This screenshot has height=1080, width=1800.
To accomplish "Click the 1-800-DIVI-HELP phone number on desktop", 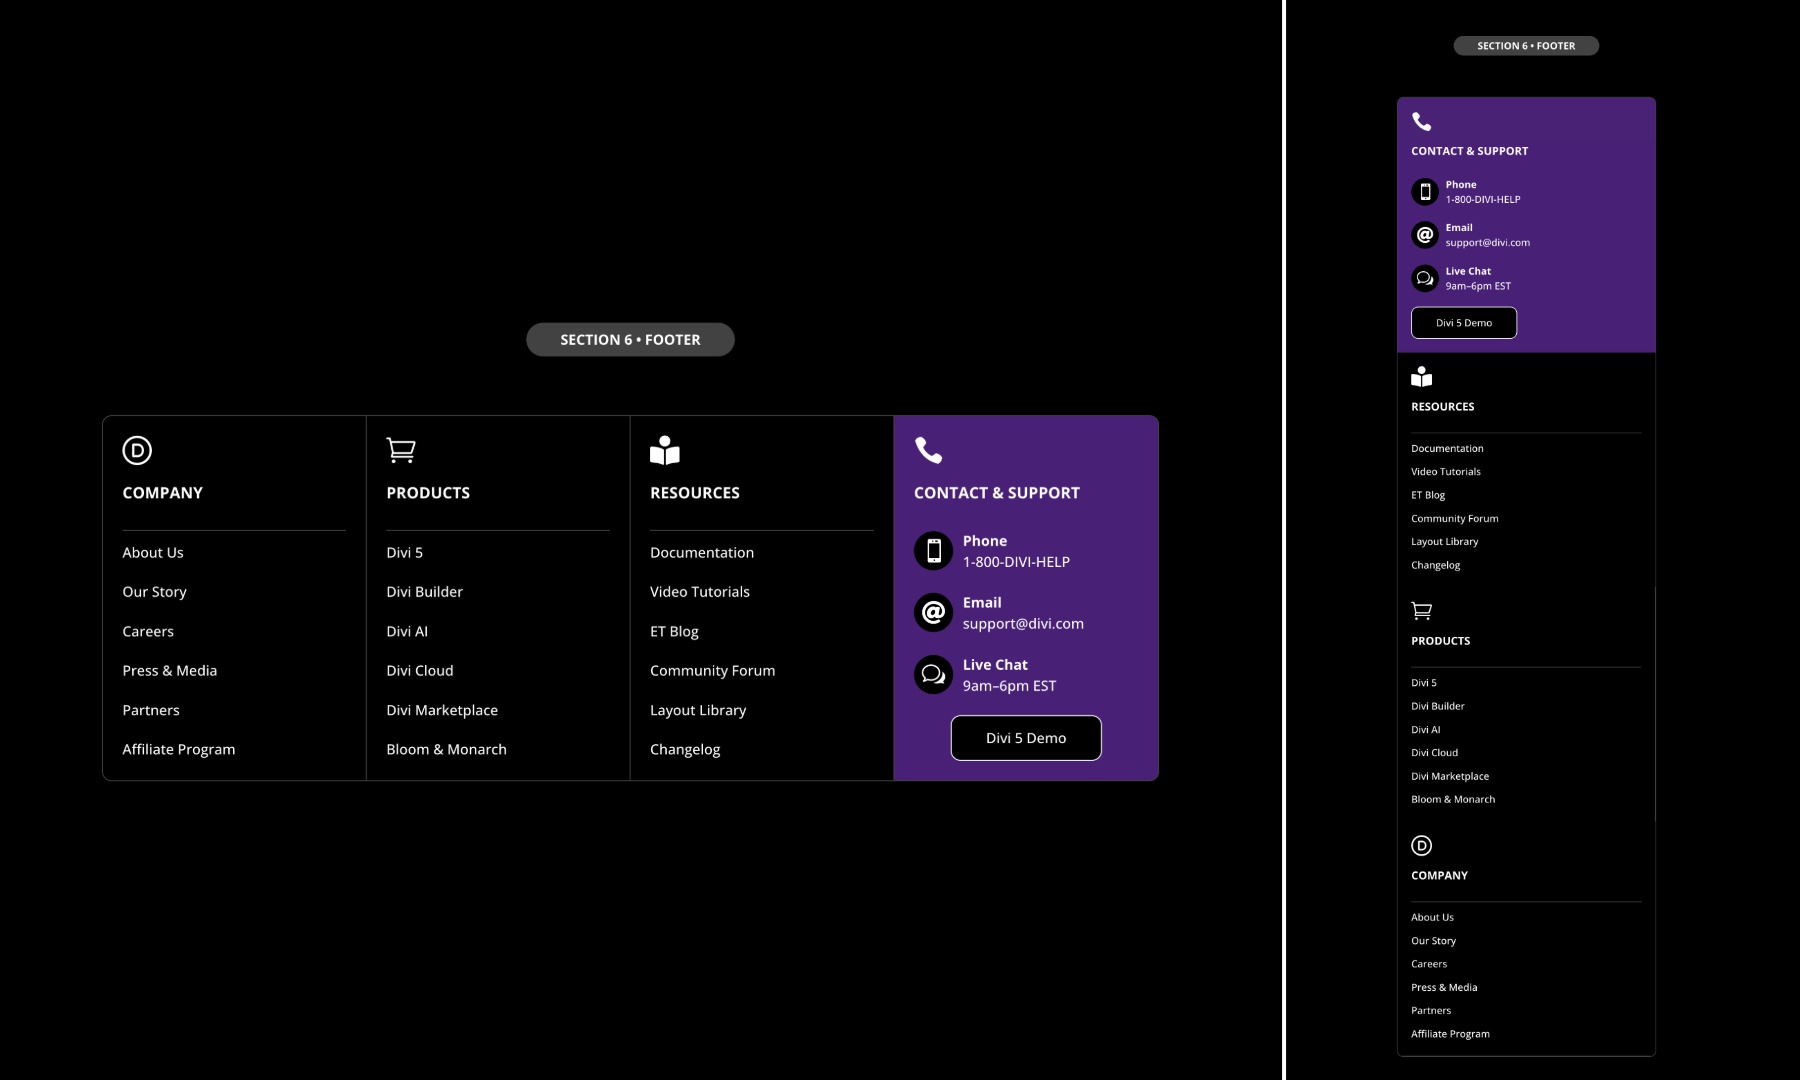I will click(x=1016, y=562).
